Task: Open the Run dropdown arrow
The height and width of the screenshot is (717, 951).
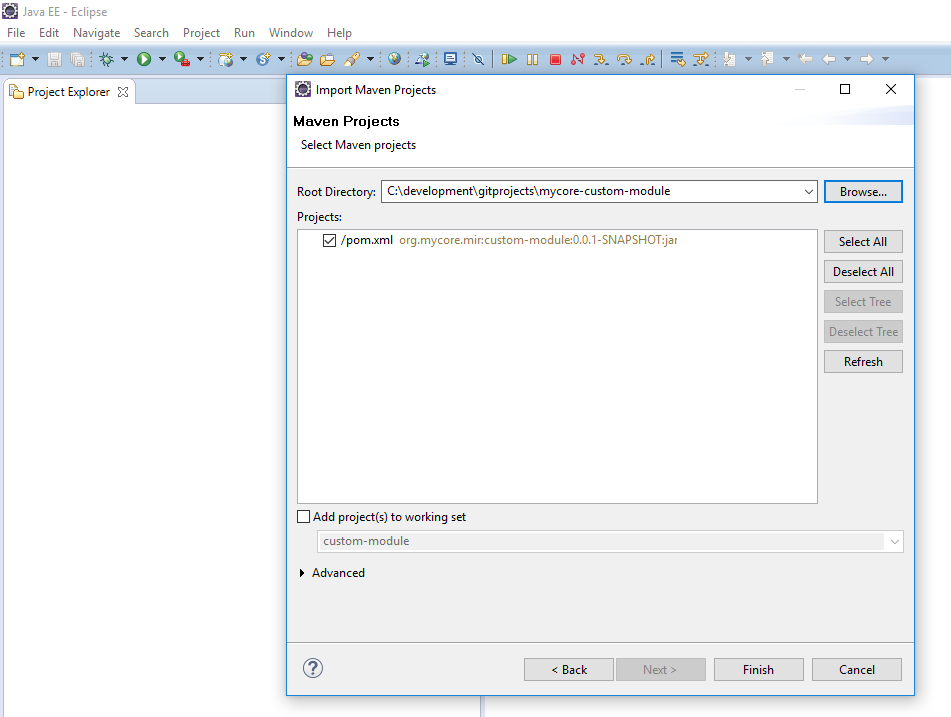Action: tap(162, 59)
